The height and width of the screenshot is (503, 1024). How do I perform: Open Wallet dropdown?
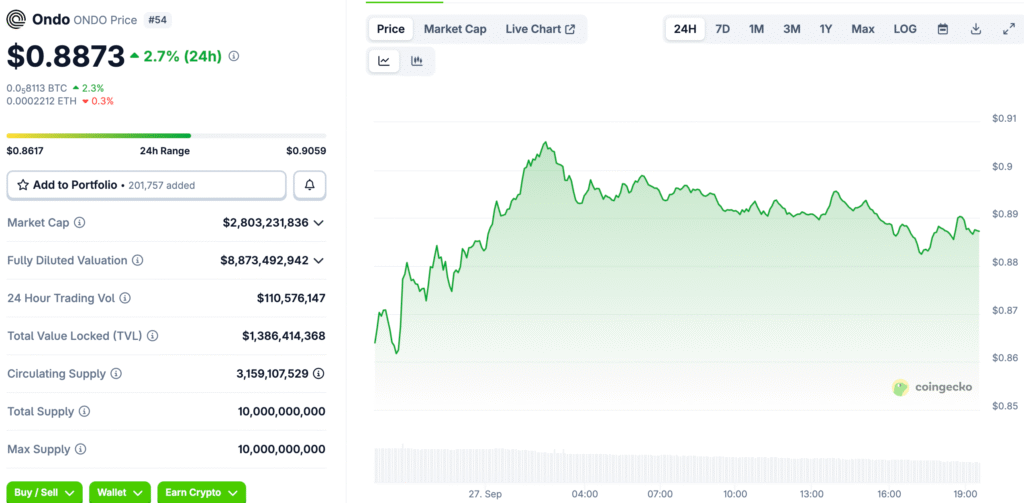(x=120, y=493)
